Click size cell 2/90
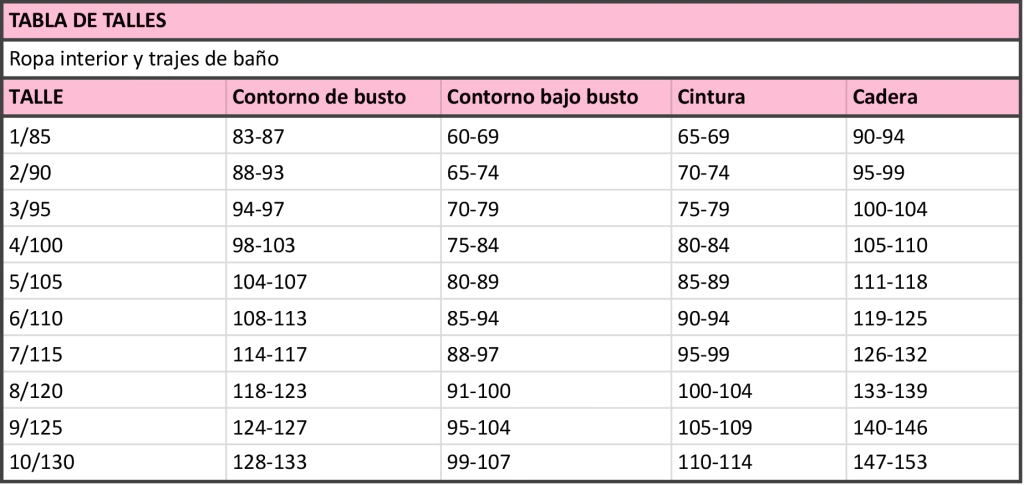 32,173
